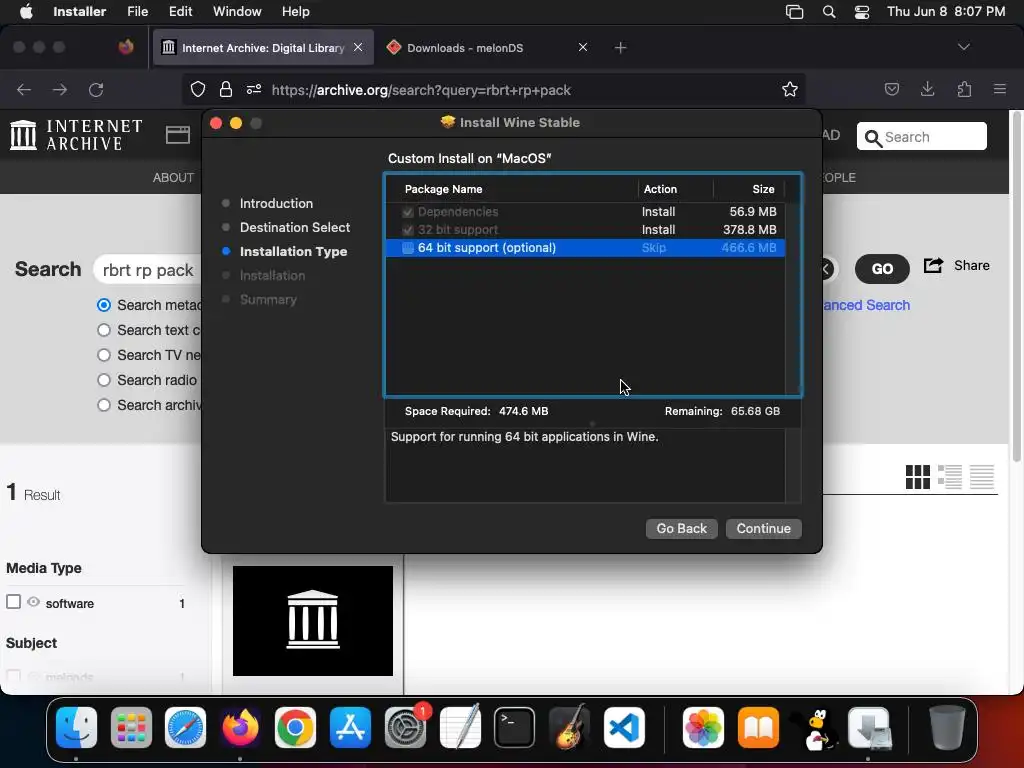Open the Firefox downloads panel
The image size is (1024, 768).
coord(927,89)
